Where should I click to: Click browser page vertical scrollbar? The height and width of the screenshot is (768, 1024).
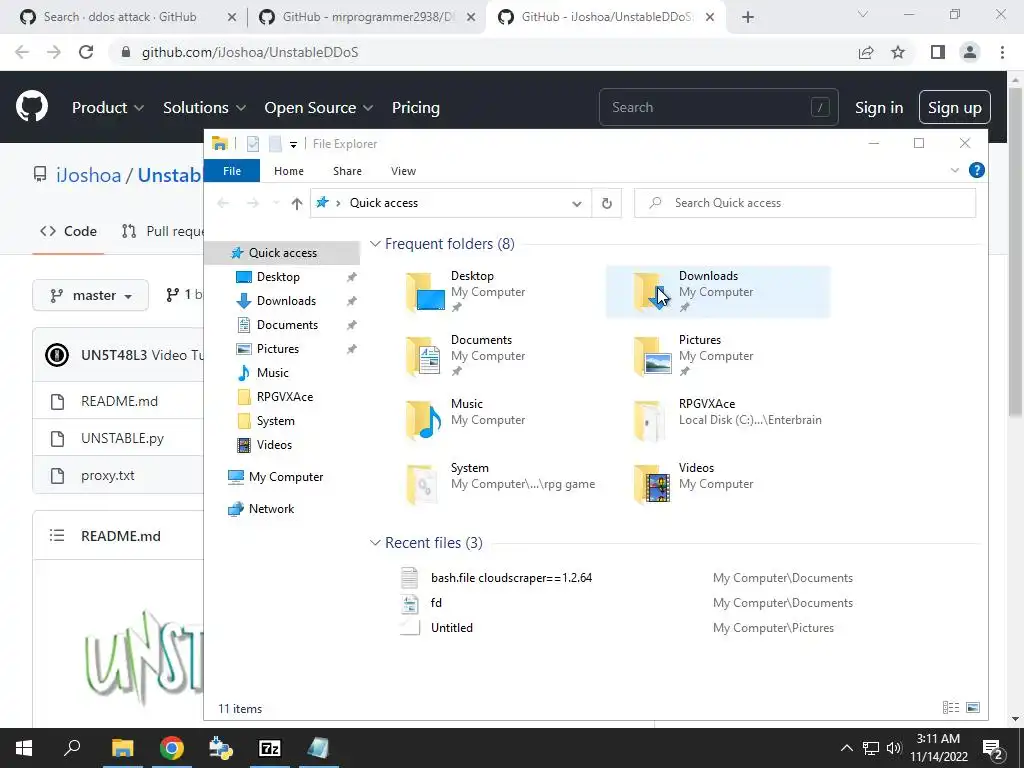(x=1014, y=251)
